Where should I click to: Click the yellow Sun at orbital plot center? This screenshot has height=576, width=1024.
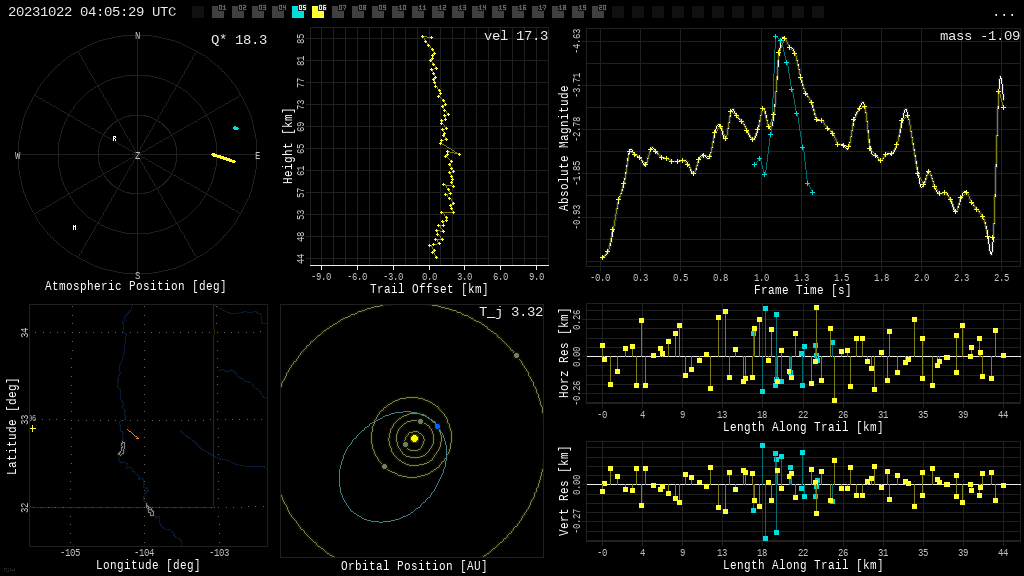pos(414,438)
